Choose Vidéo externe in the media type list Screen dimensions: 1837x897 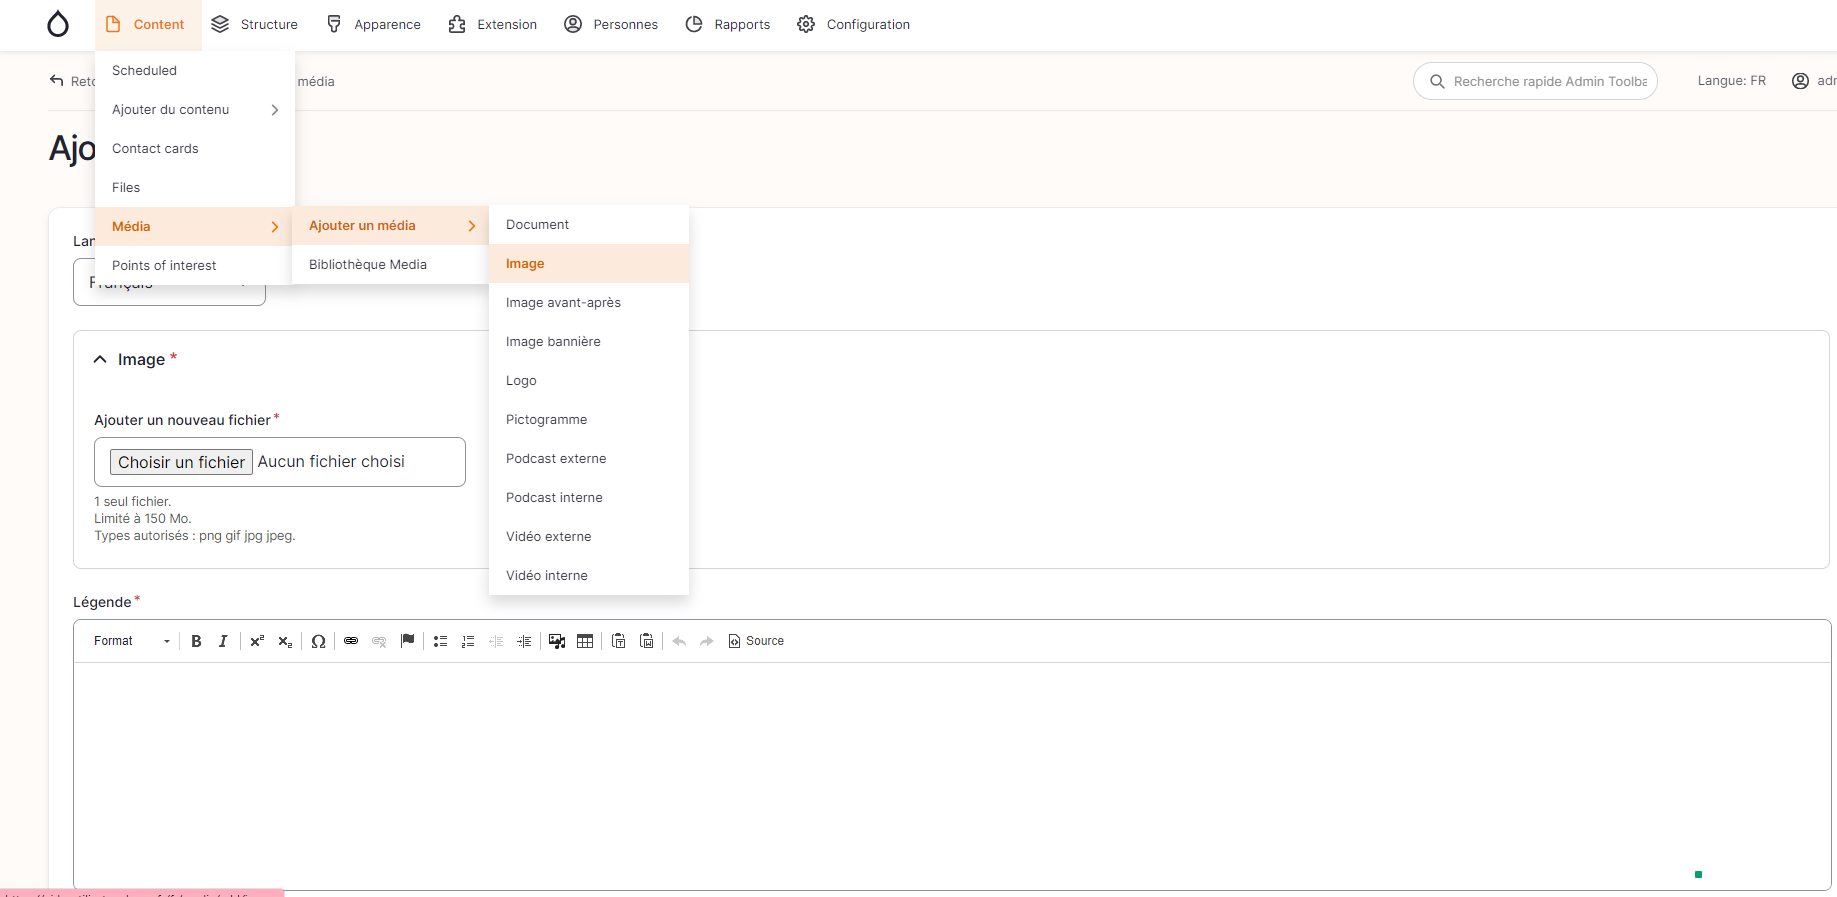click(x=548, y=537)
